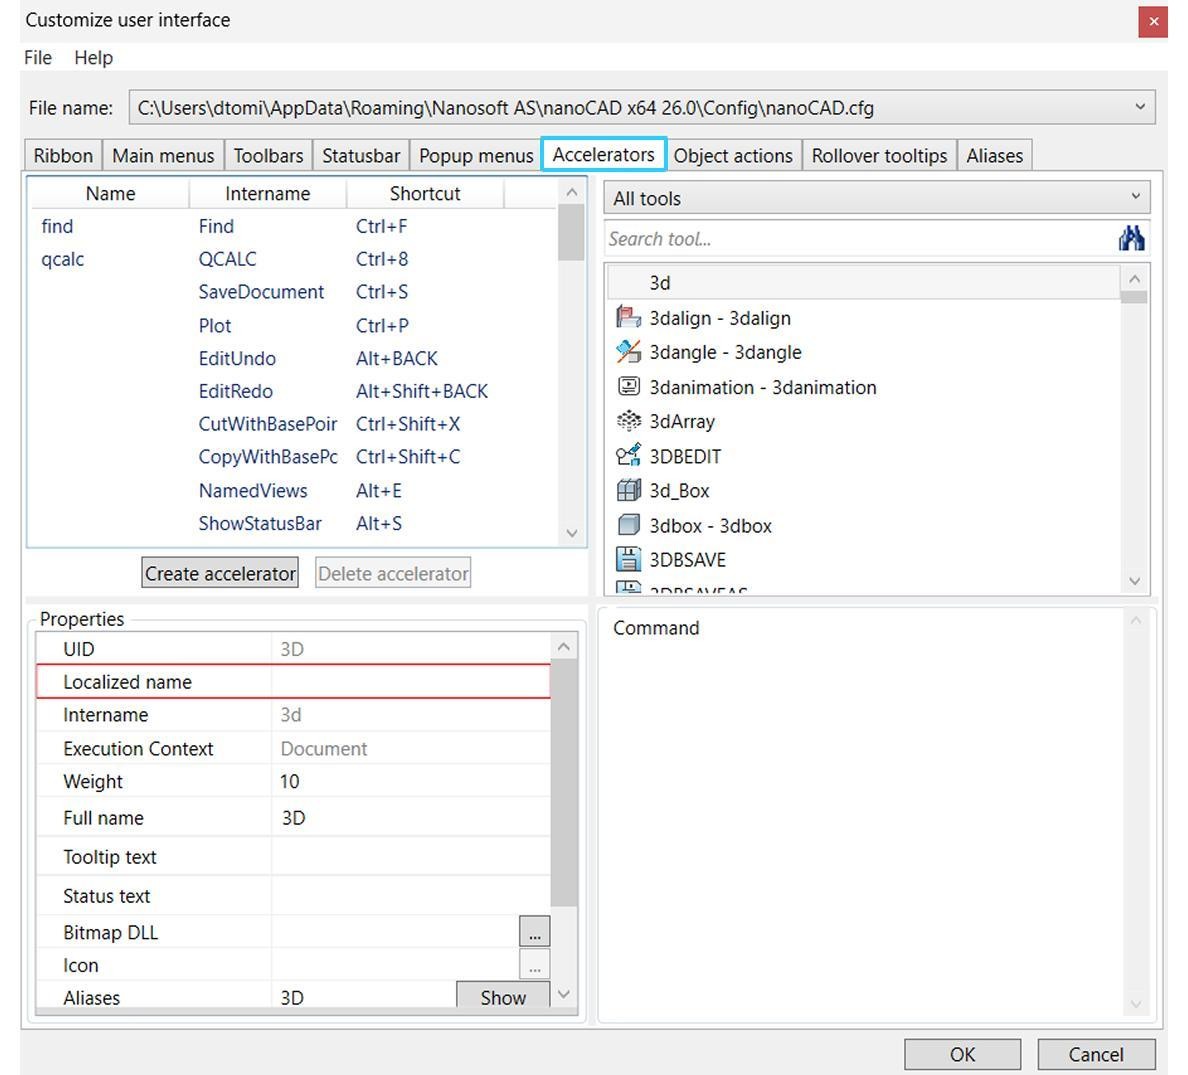1188x1075 pixels.
Task: Select the 3dangle tool icon
Action: point(628,352)
